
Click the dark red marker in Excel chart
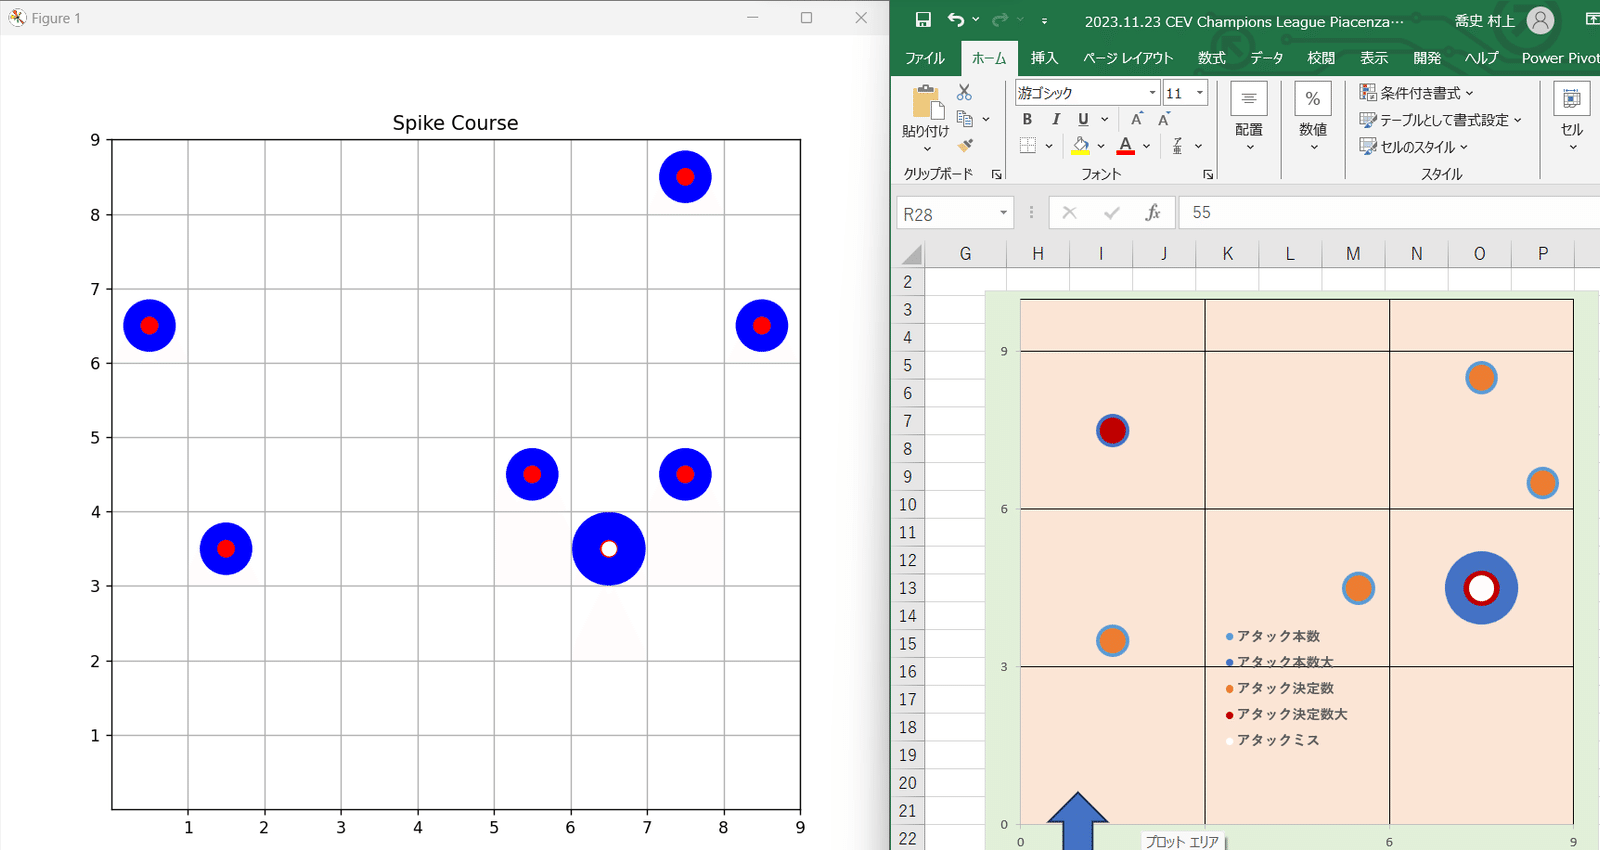pyautogui.click(x=1113, y=431)
